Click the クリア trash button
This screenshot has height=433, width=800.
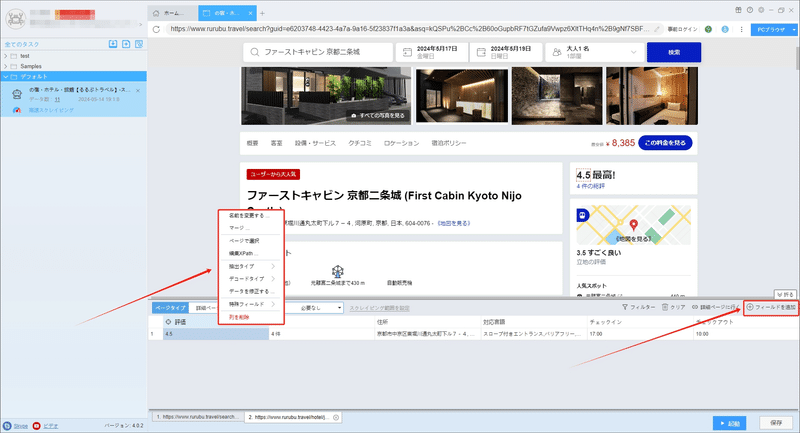(673, 307)
